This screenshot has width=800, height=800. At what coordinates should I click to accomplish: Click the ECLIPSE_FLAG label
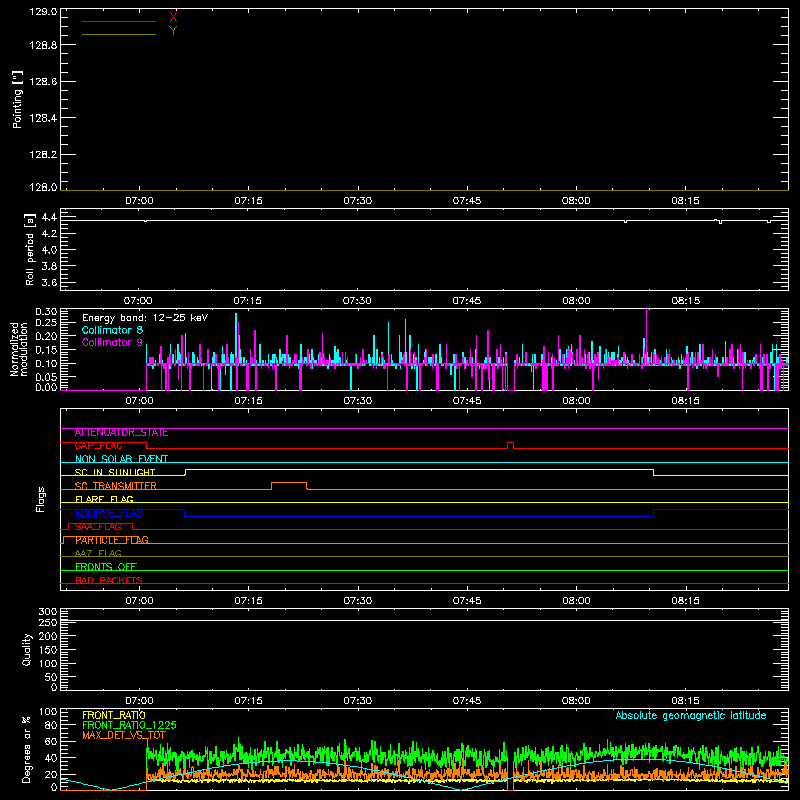109,513
